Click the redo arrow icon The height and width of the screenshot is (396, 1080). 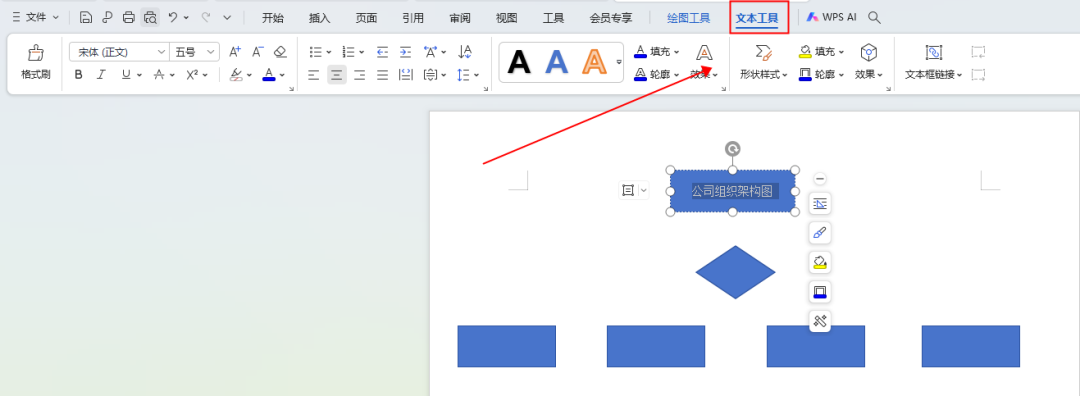205,17
